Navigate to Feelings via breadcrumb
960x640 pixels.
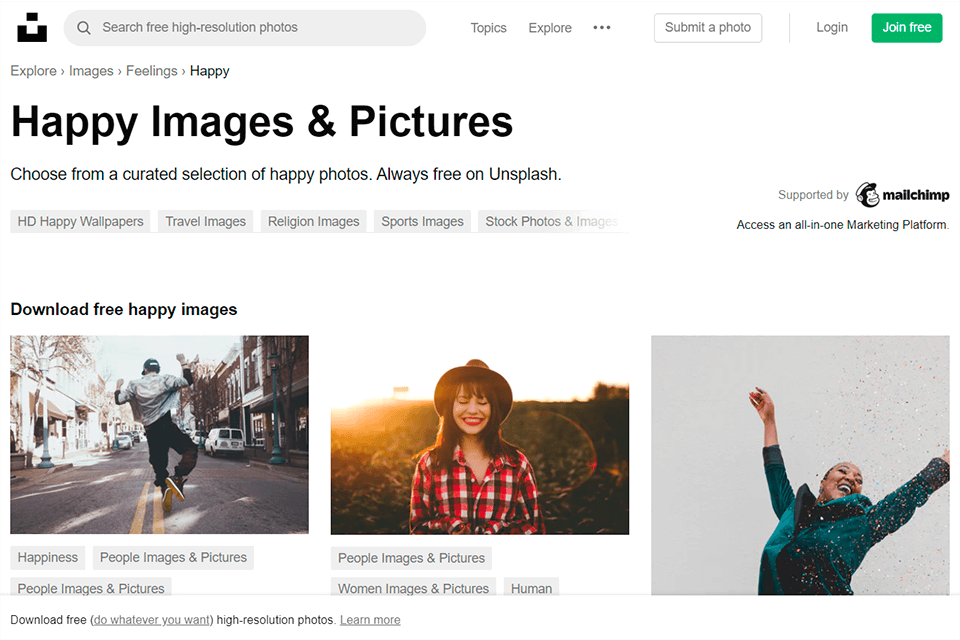coord(151,70)
